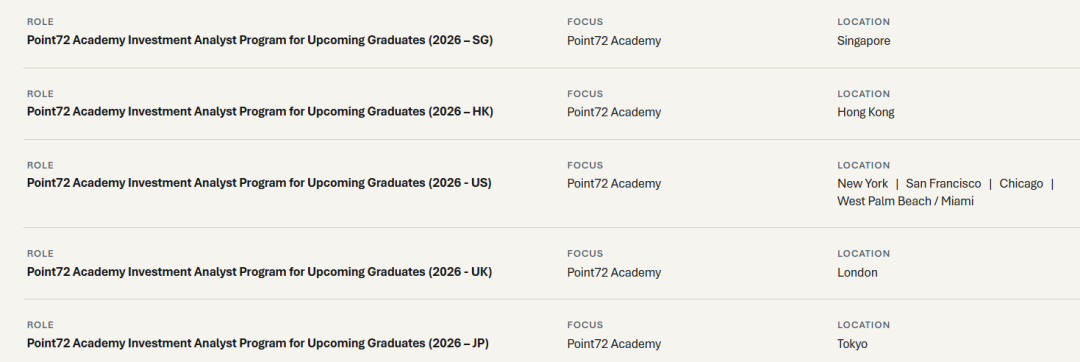Select the Singapore location text

point(864,41)
